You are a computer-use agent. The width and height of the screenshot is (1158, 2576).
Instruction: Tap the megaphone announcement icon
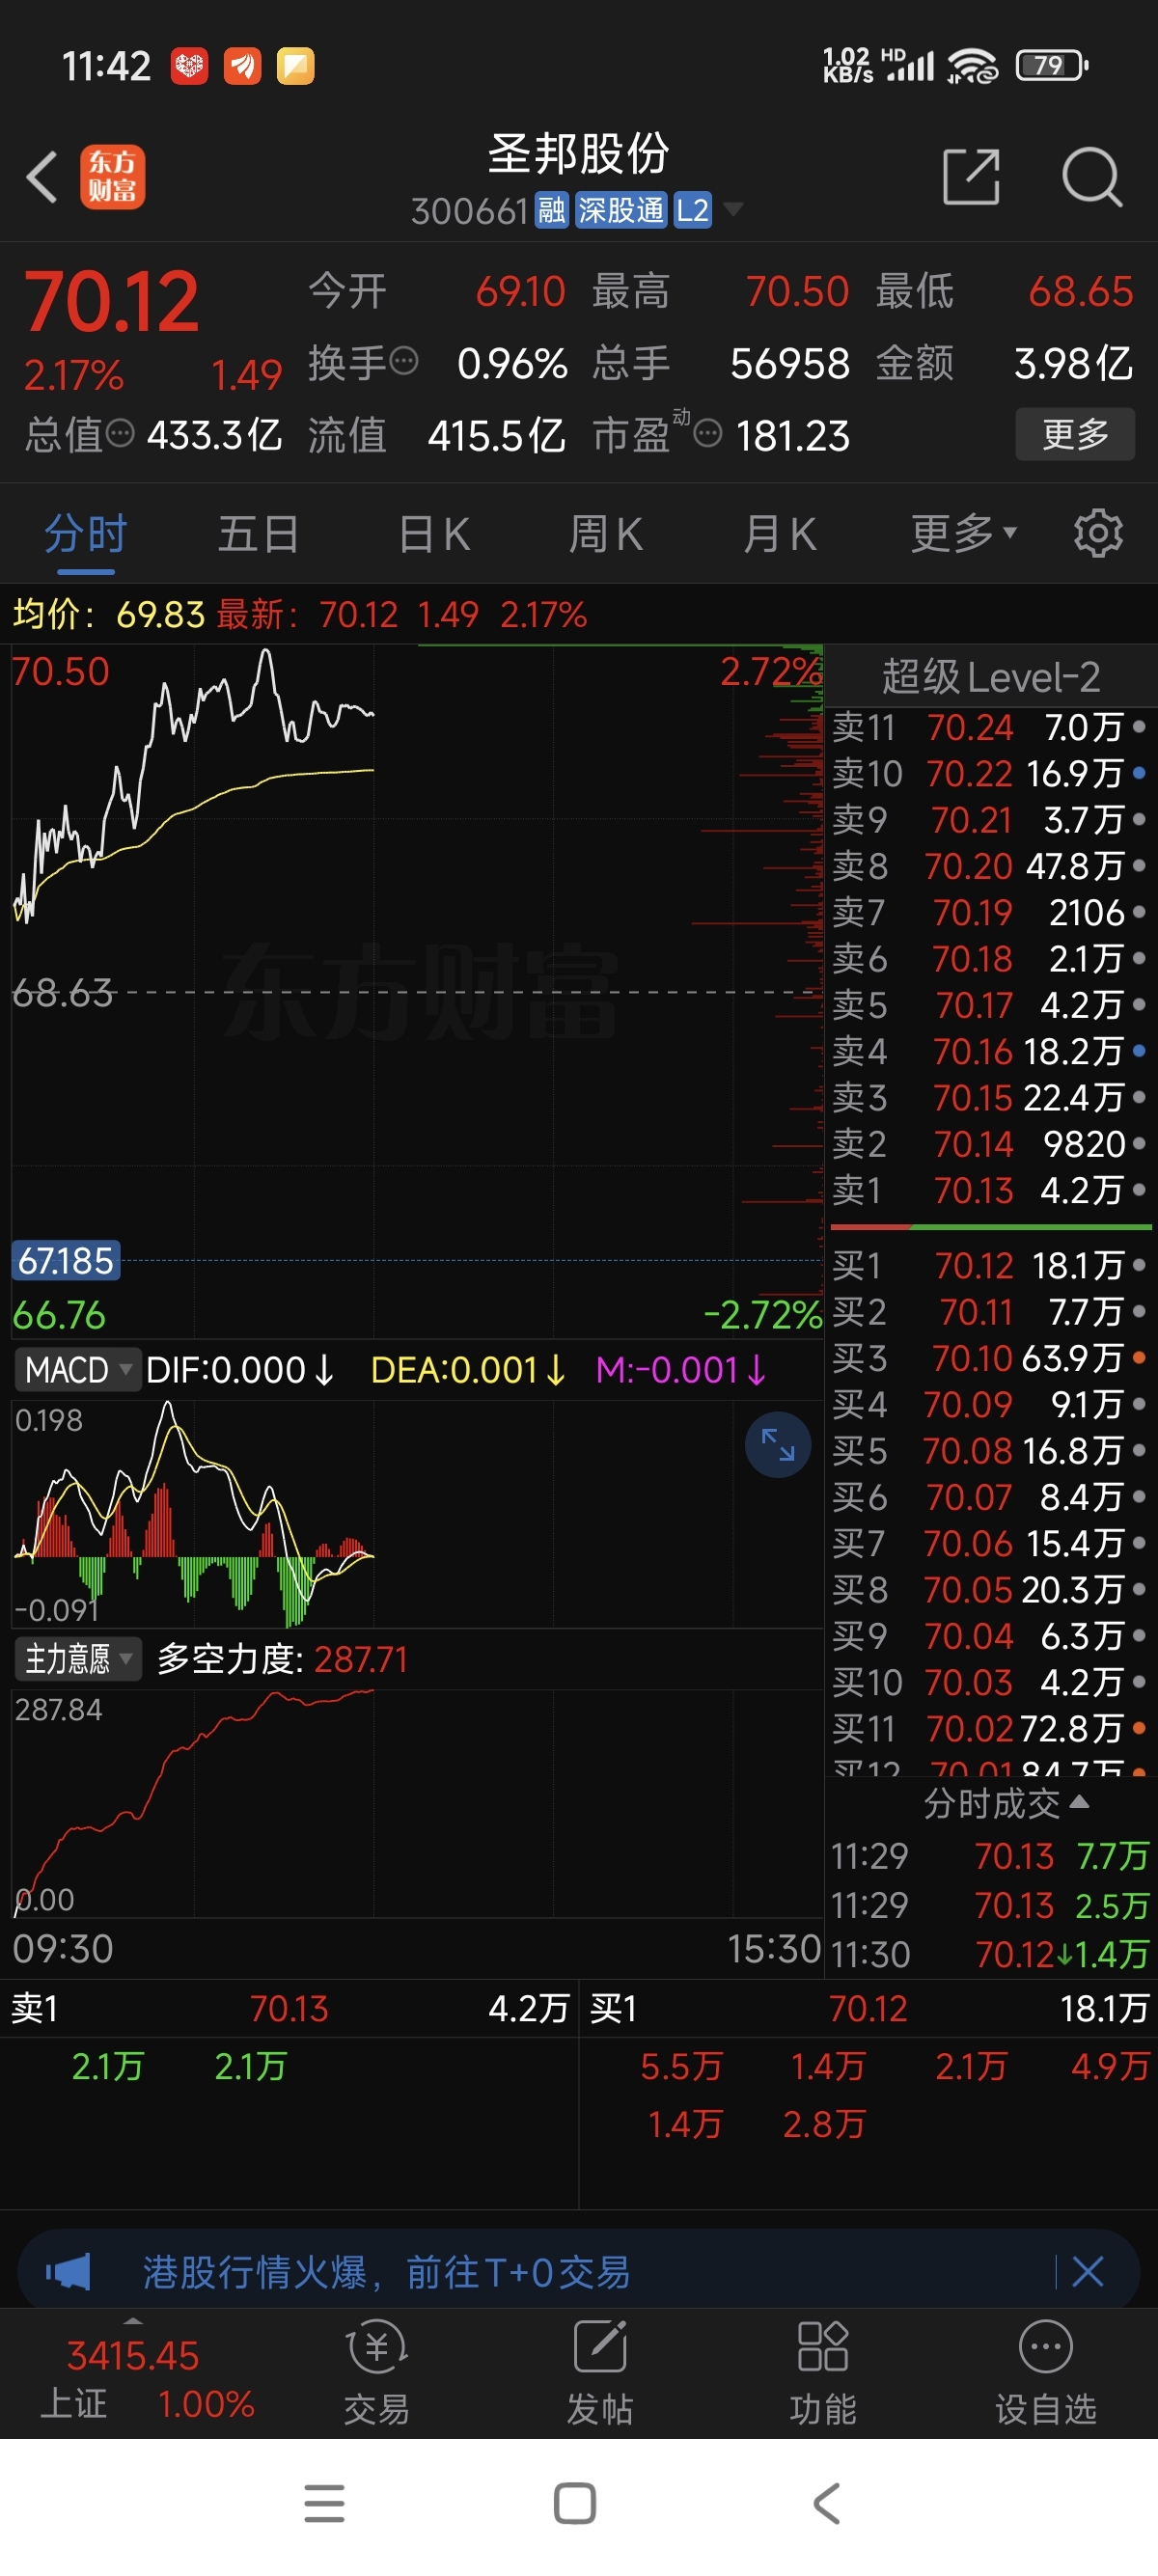[68, 2272]
